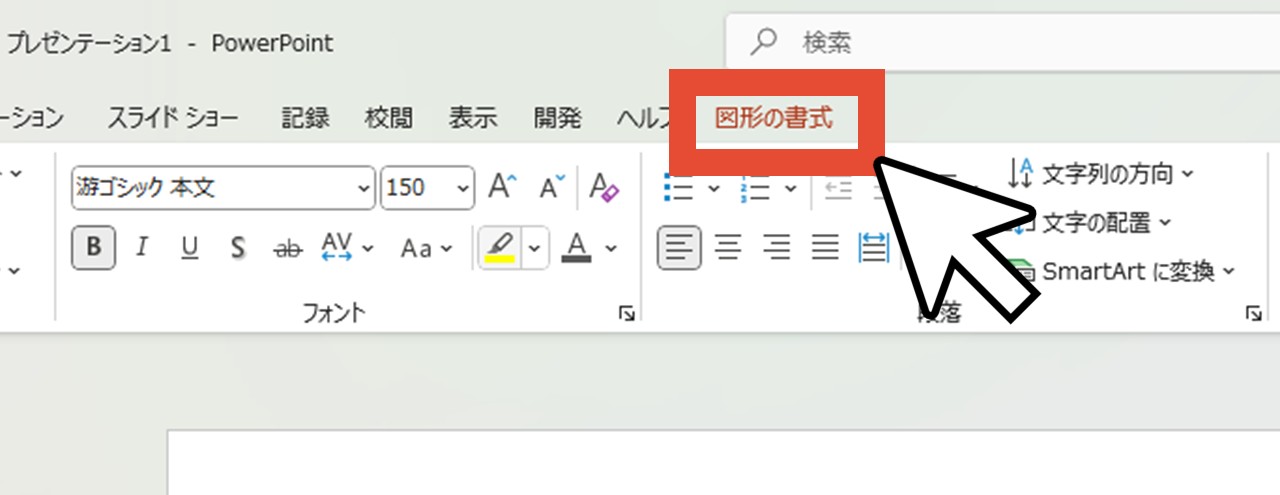This screenshot has width=1280, height=495.
Task: Click the 検索 search box
Action: click(1003, 42)
